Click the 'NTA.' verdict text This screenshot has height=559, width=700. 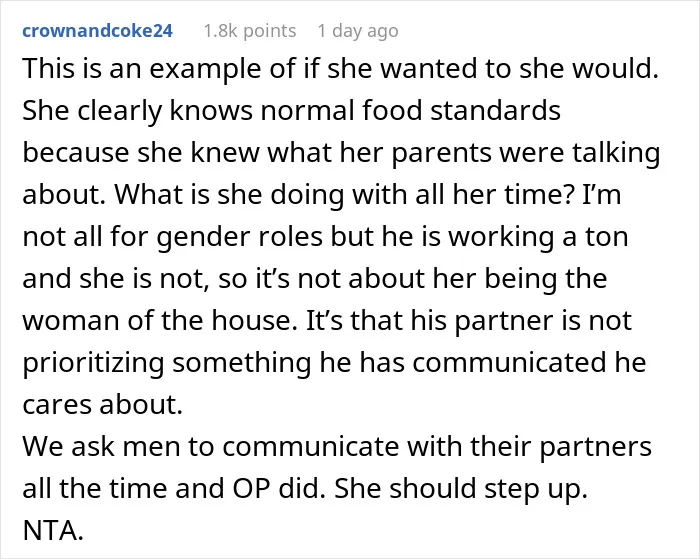point(53,531)
